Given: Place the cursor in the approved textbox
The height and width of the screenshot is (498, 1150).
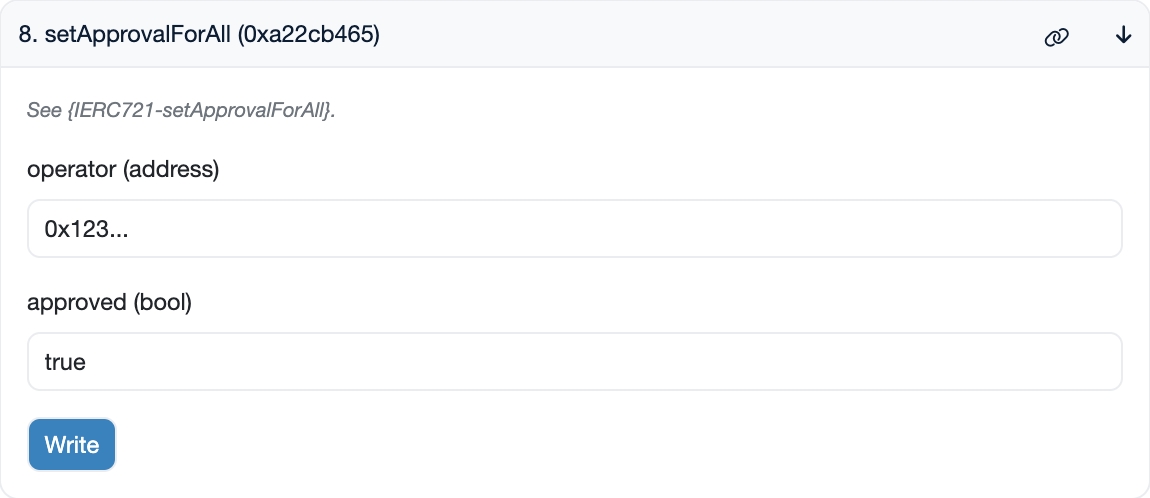Looking at the screenshot, I should pyautogui.click(x=574, y=361).
